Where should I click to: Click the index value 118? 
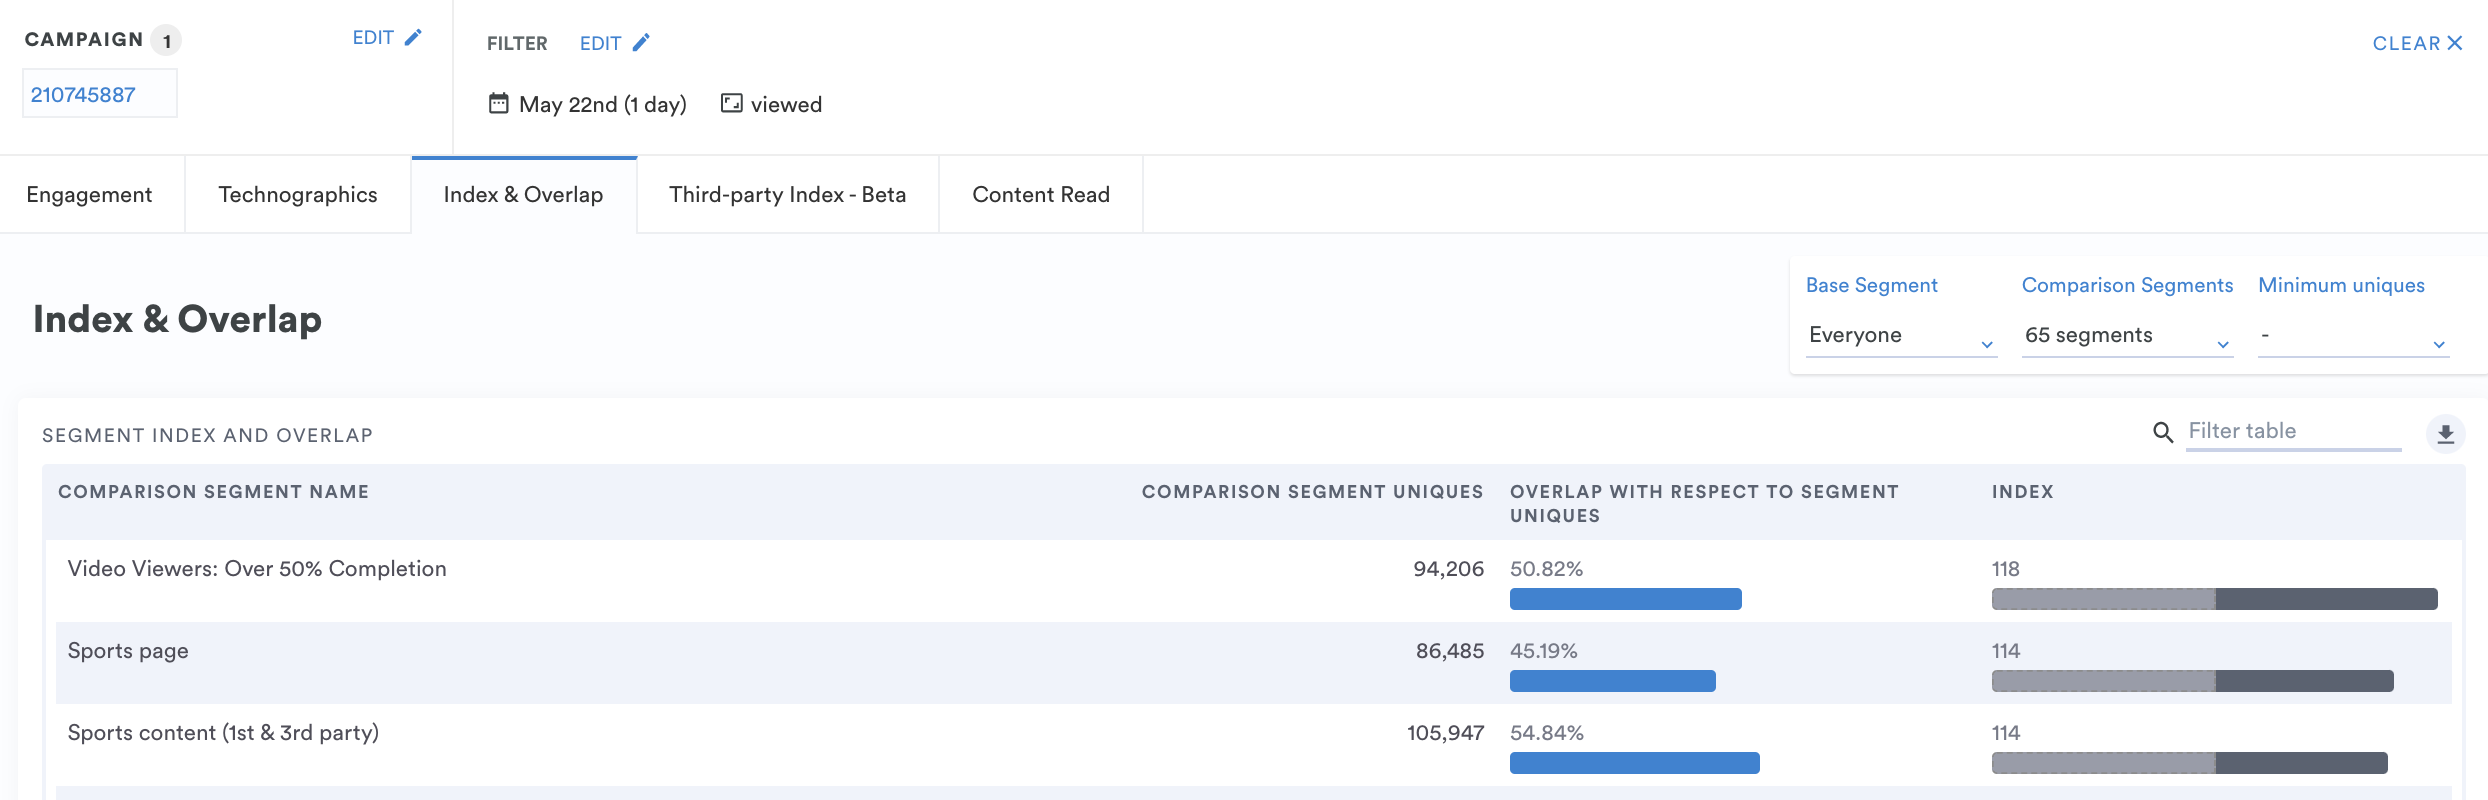(x=2006, y=569)
